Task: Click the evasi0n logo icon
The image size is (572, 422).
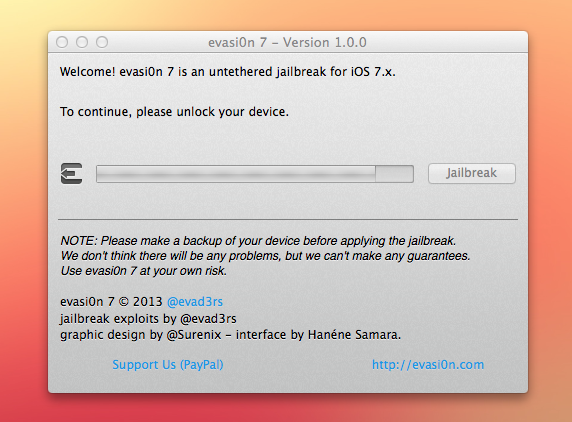Action: (x=72, y=174)
